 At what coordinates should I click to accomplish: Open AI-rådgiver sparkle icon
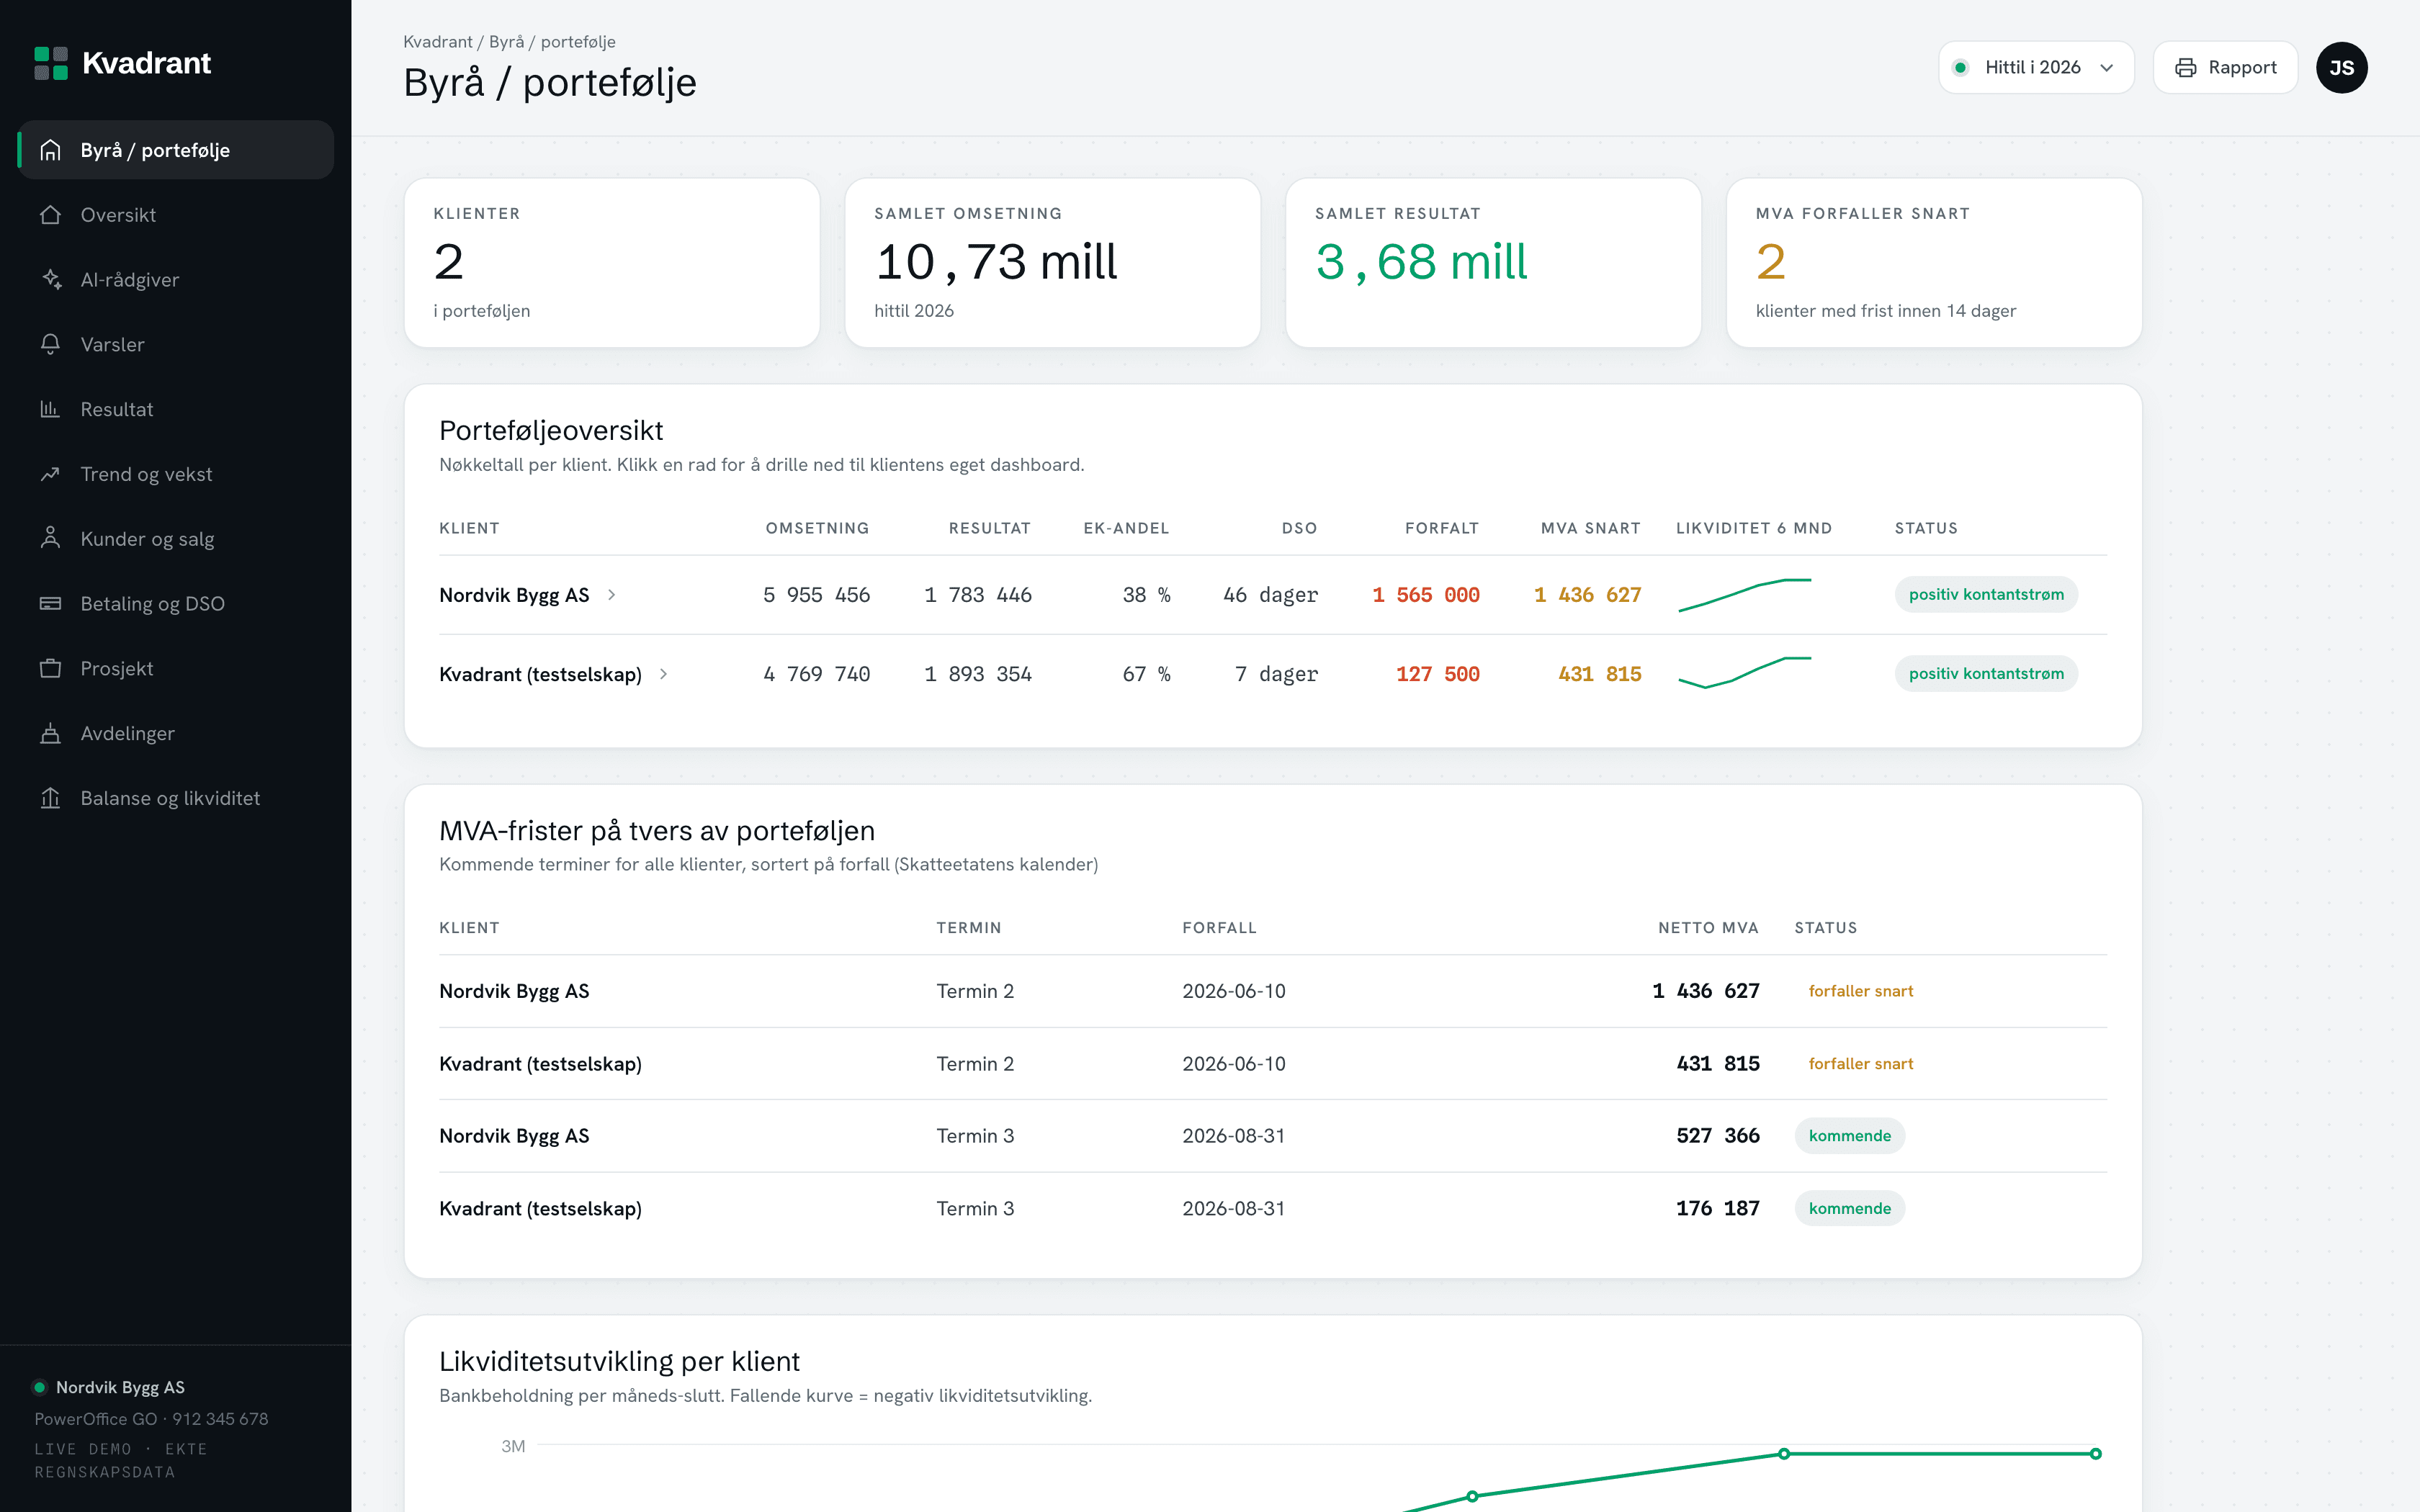tap(50, 280)
